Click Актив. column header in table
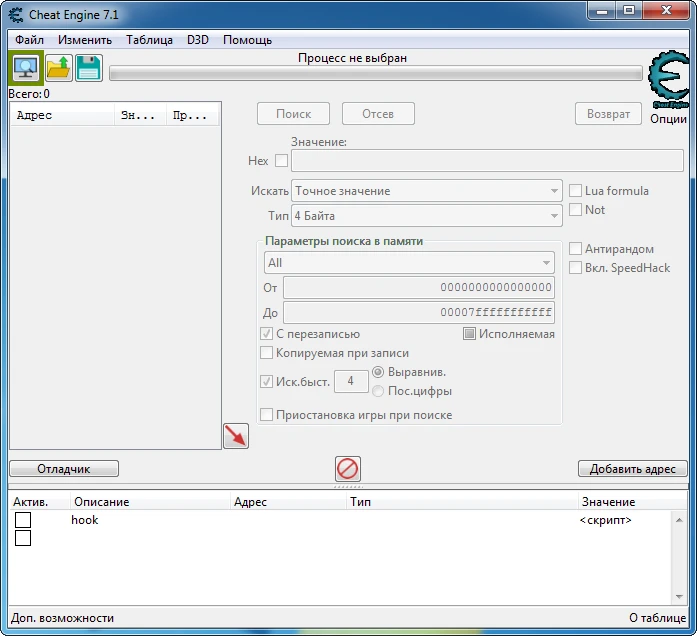Screen dimensions: 697x636 39,502
